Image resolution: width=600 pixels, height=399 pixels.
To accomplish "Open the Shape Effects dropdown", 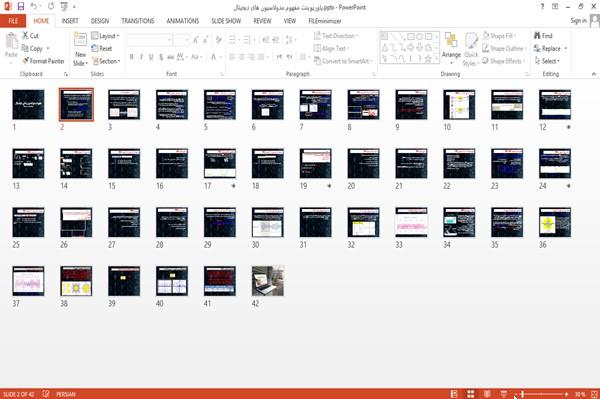I will (504, 61).
